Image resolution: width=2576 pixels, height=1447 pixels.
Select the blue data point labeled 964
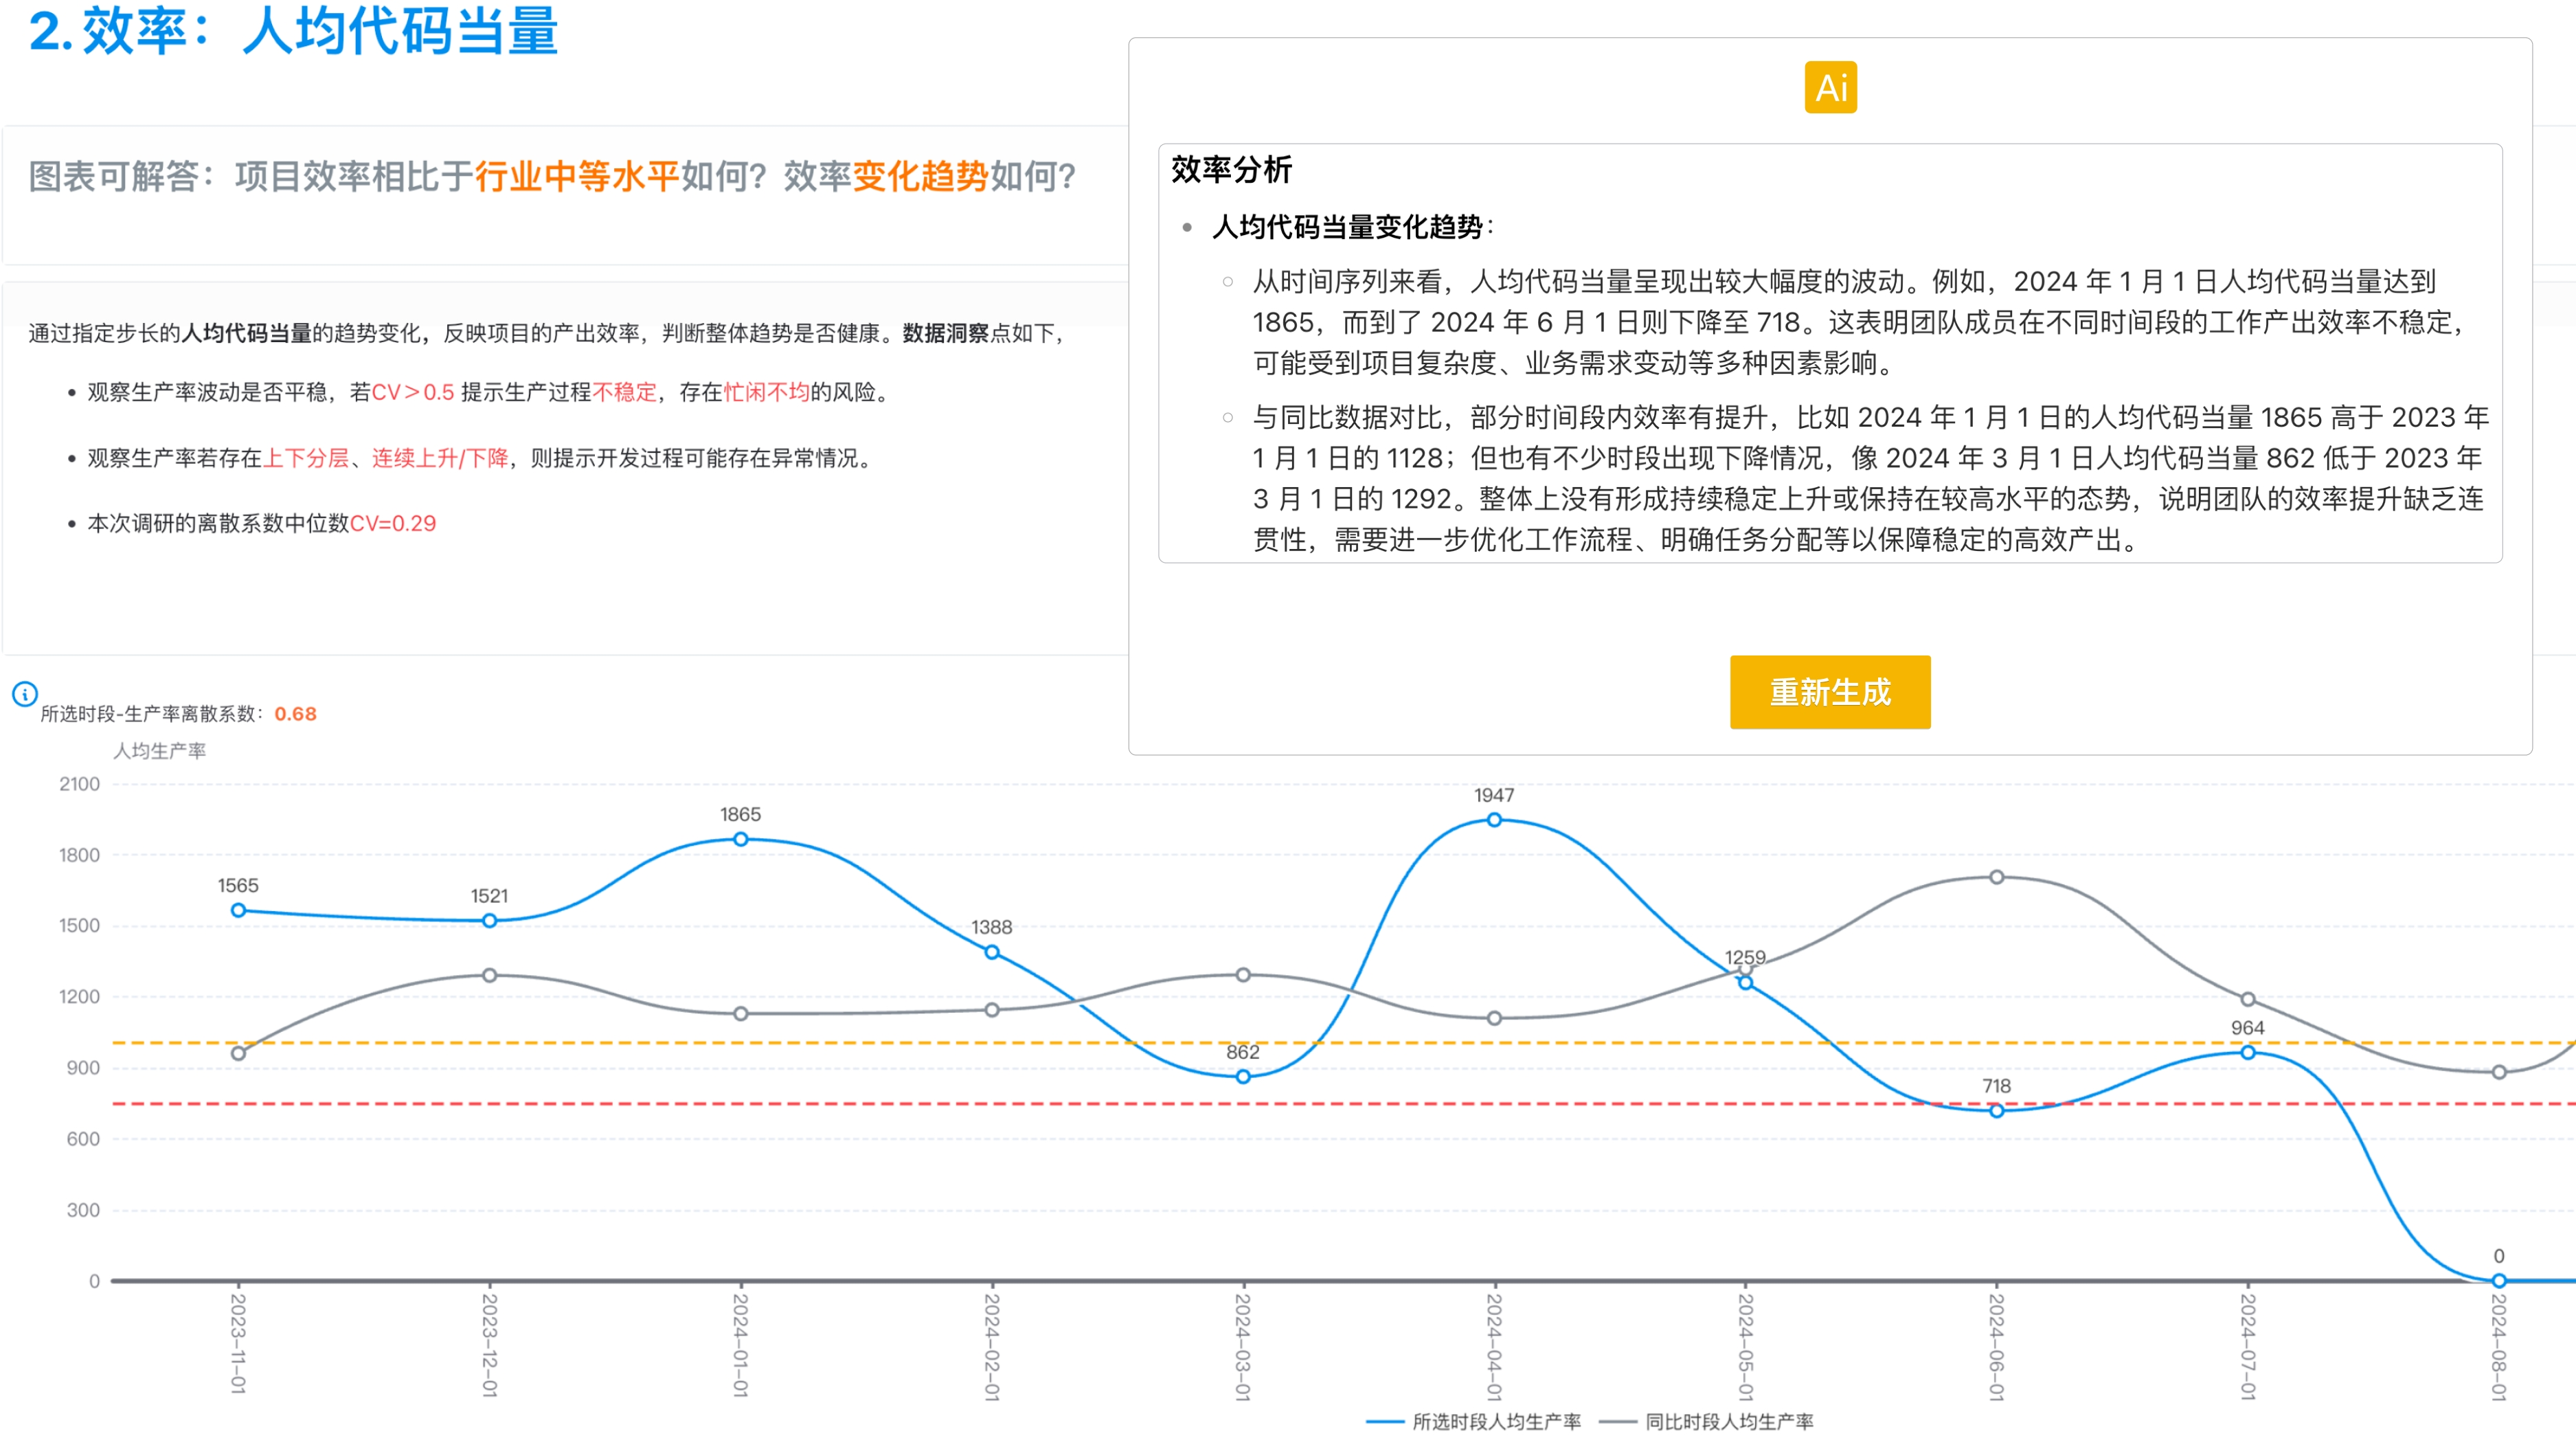click(x=2247, y=1053)
